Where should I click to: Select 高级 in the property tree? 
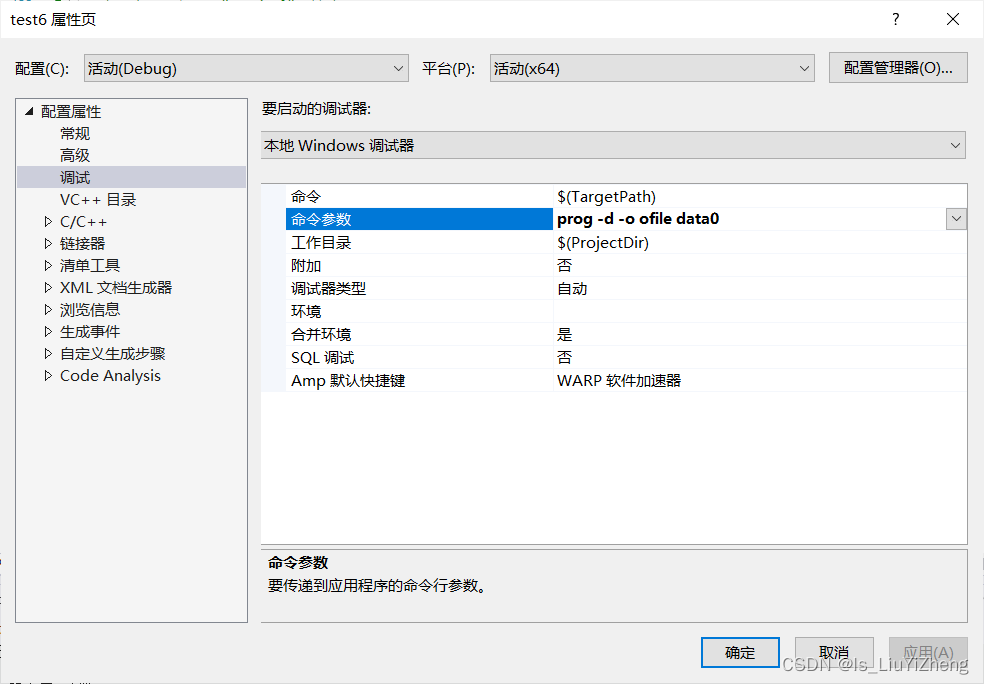75,156
